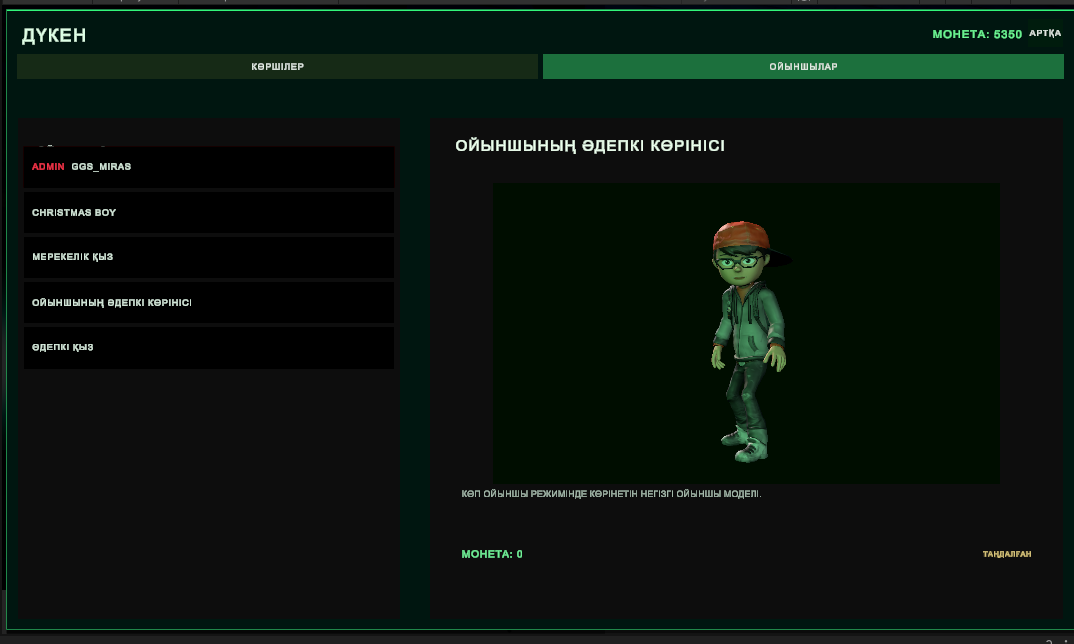Screen dimensions: 1074x644
Task: Click the МОНЕТА: 5350 balance text
Action: coord(977,34)
